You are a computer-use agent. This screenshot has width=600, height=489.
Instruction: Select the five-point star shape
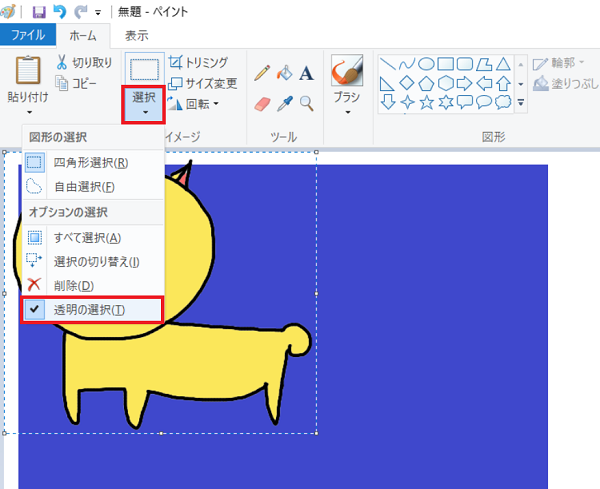(426, 102)
